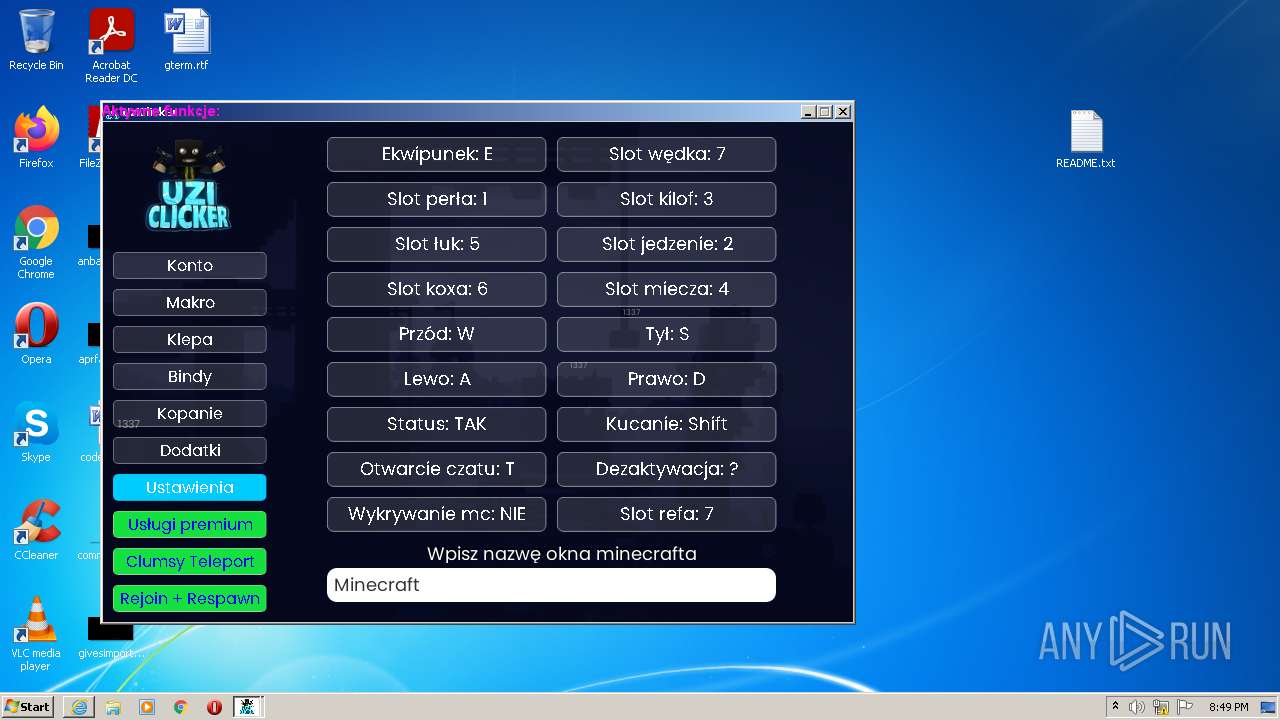Change the Kucanie: Shift keybind
The image size is (1280, 720).
point(667,424)
